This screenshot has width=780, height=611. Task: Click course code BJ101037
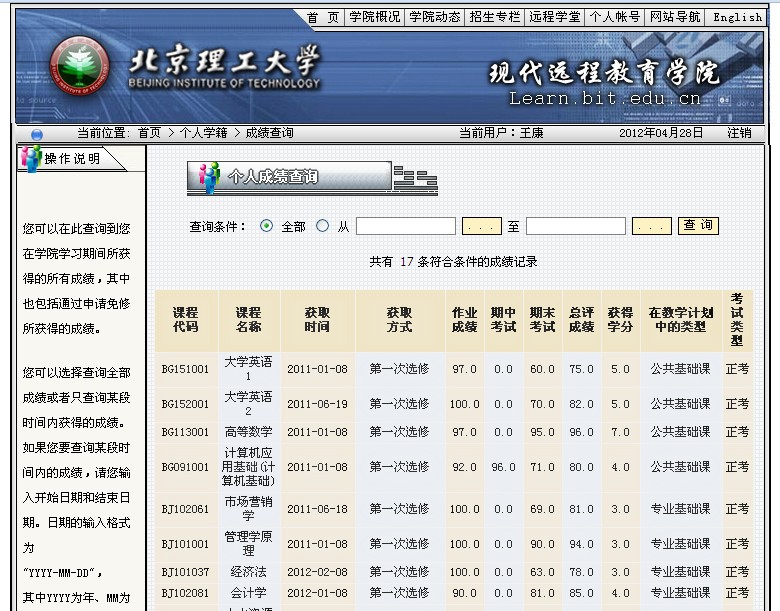click(186, 572)
